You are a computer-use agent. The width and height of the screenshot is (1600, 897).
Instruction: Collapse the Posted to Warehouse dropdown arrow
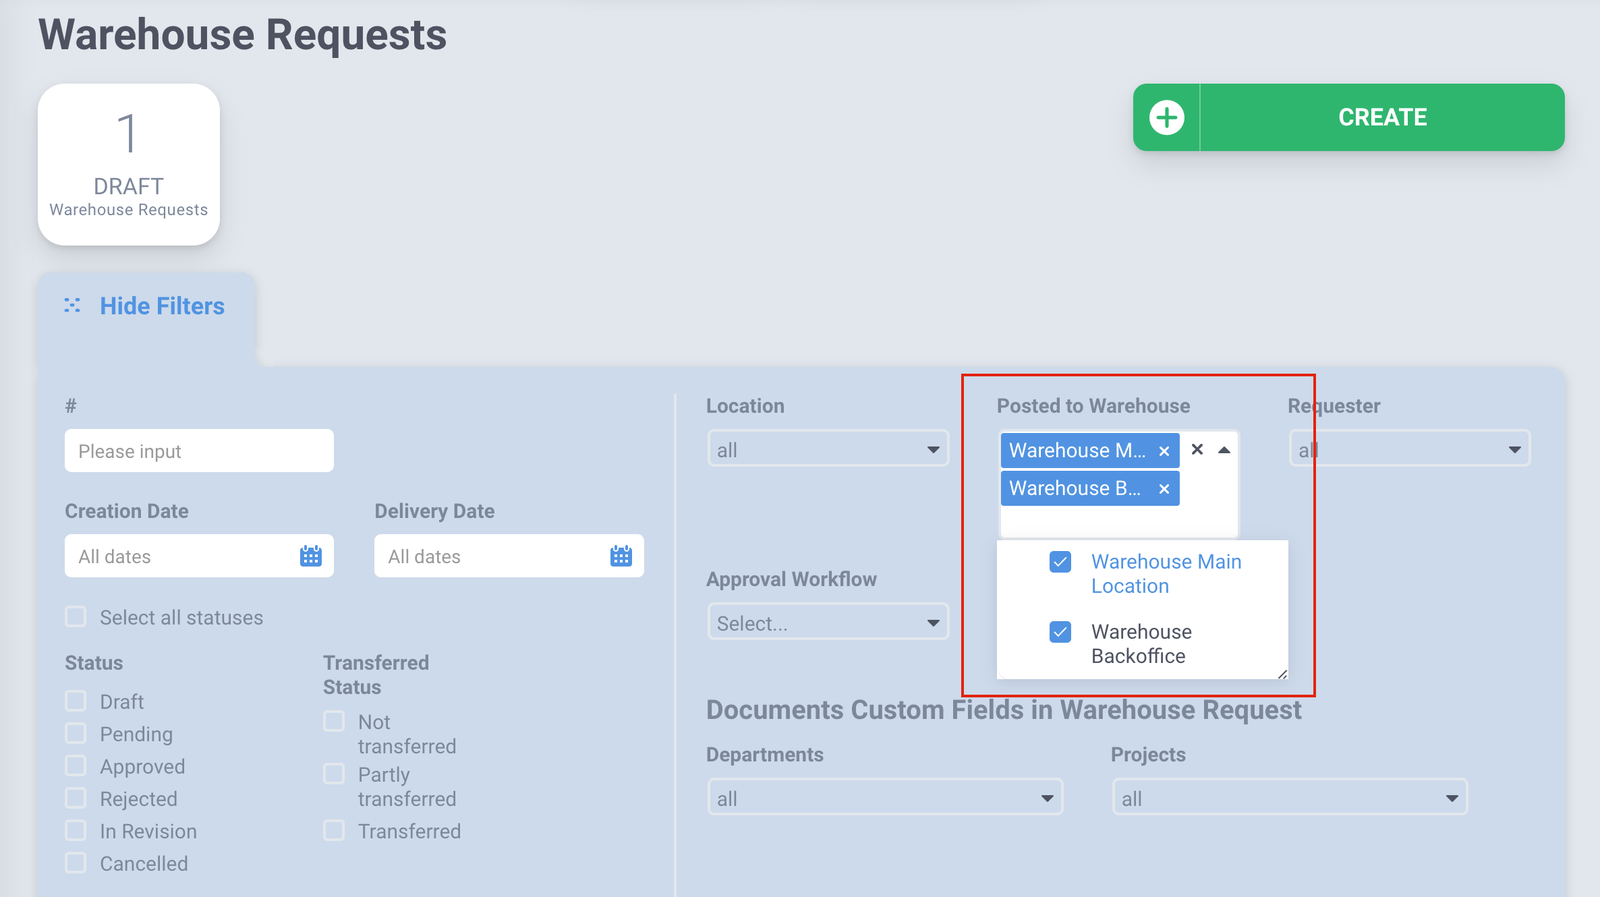1224,450
